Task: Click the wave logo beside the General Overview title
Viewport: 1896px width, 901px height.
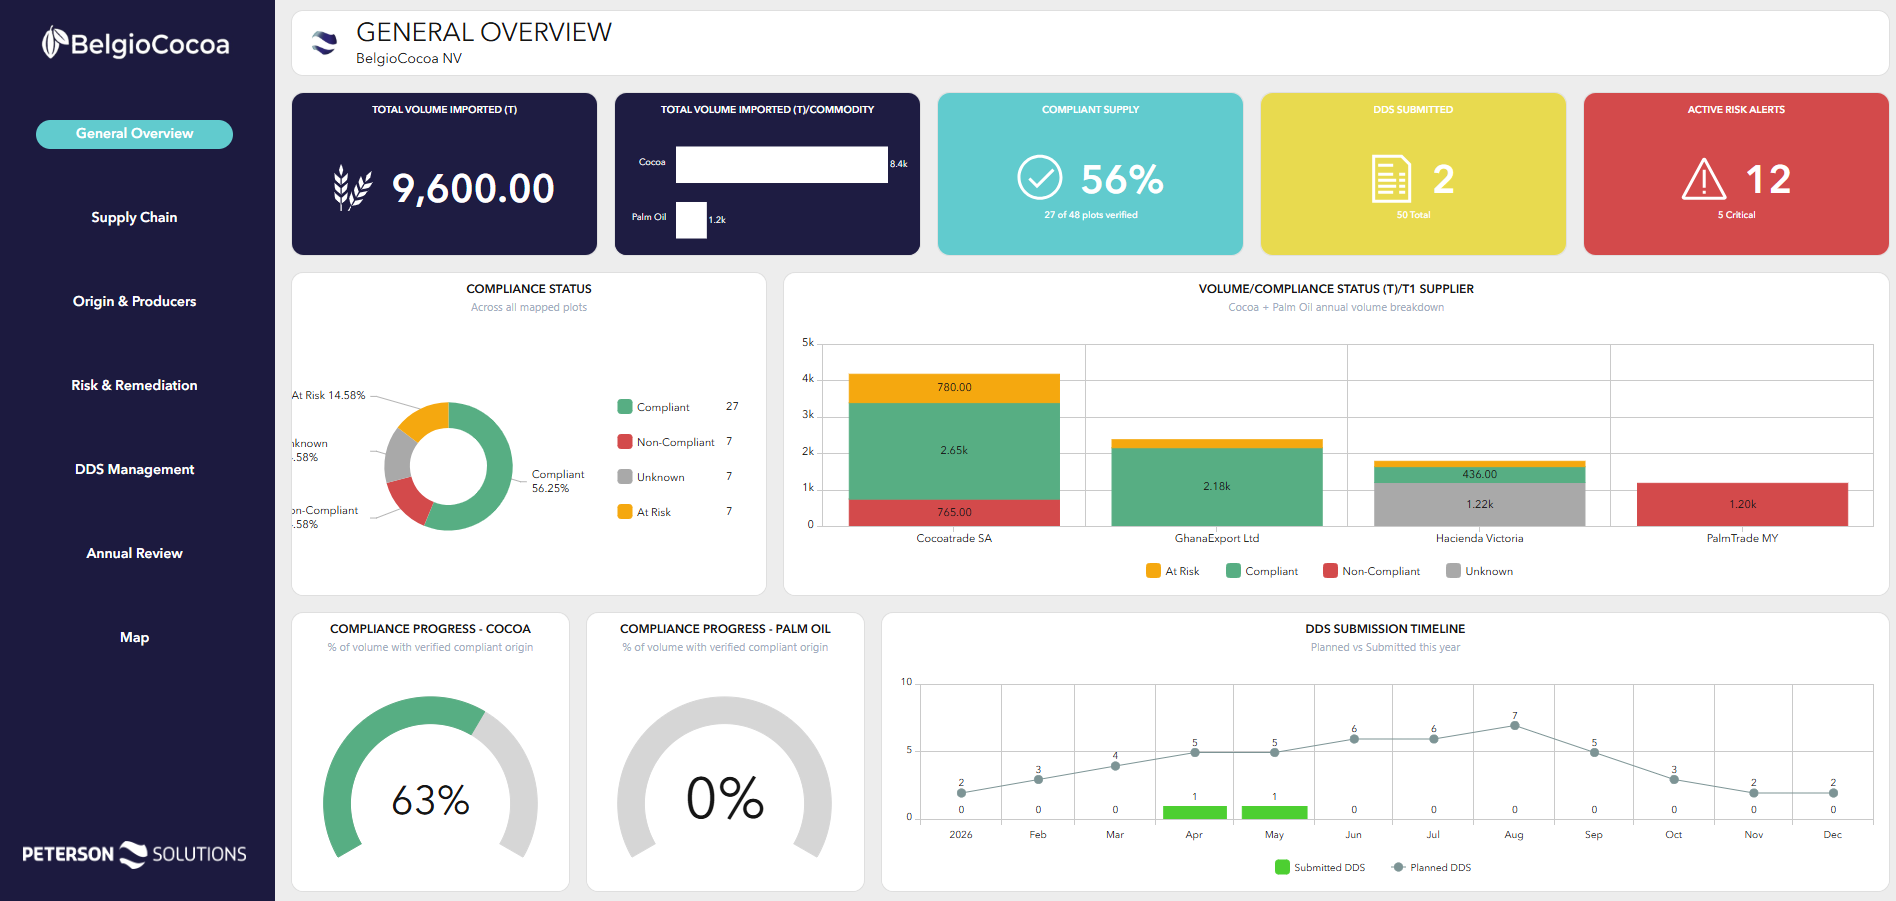Action: point(324,42)
